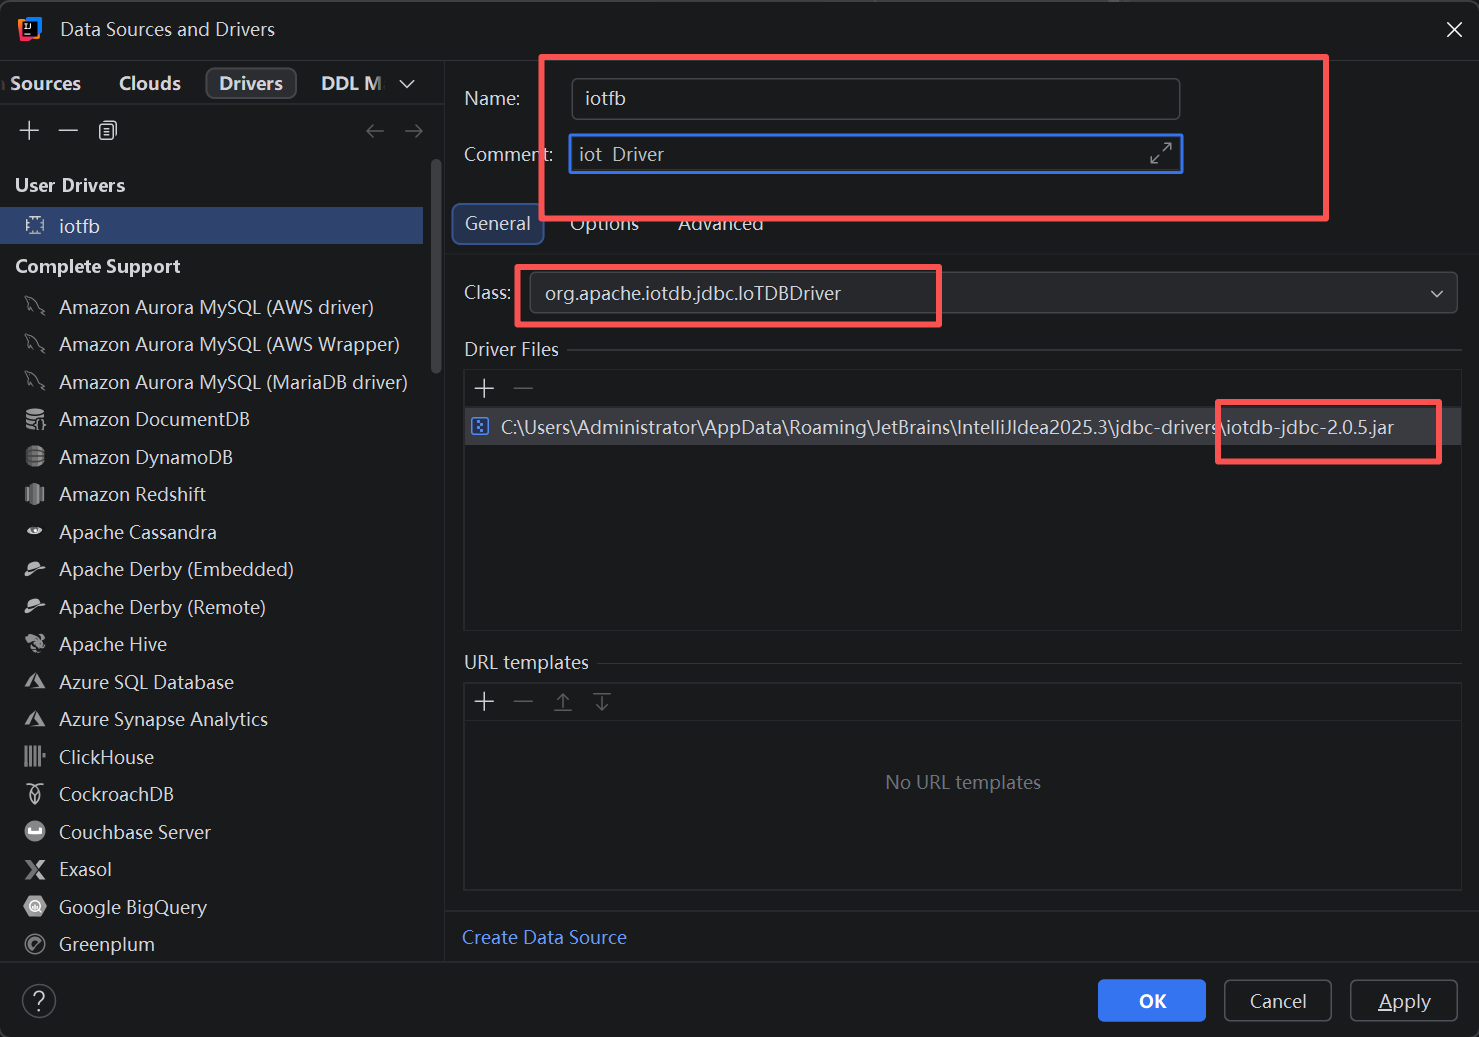This screenshot has height=1037, width=1479.
Task: Click the Amazon DocumentDB icon
Action: coord(35,419)
